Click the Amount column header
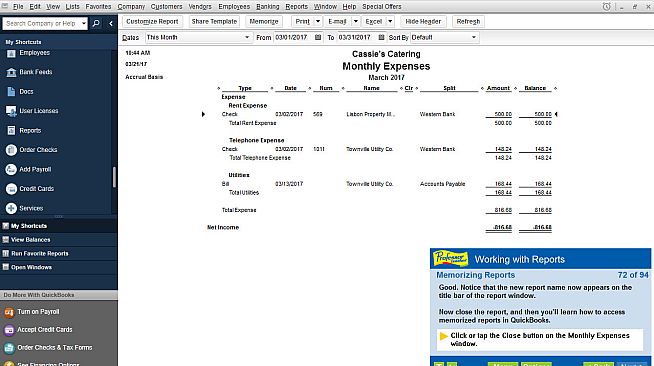Image resolution: width=654 pixels, height=366 pixels. pyautogui.click(x=498, y=88)
